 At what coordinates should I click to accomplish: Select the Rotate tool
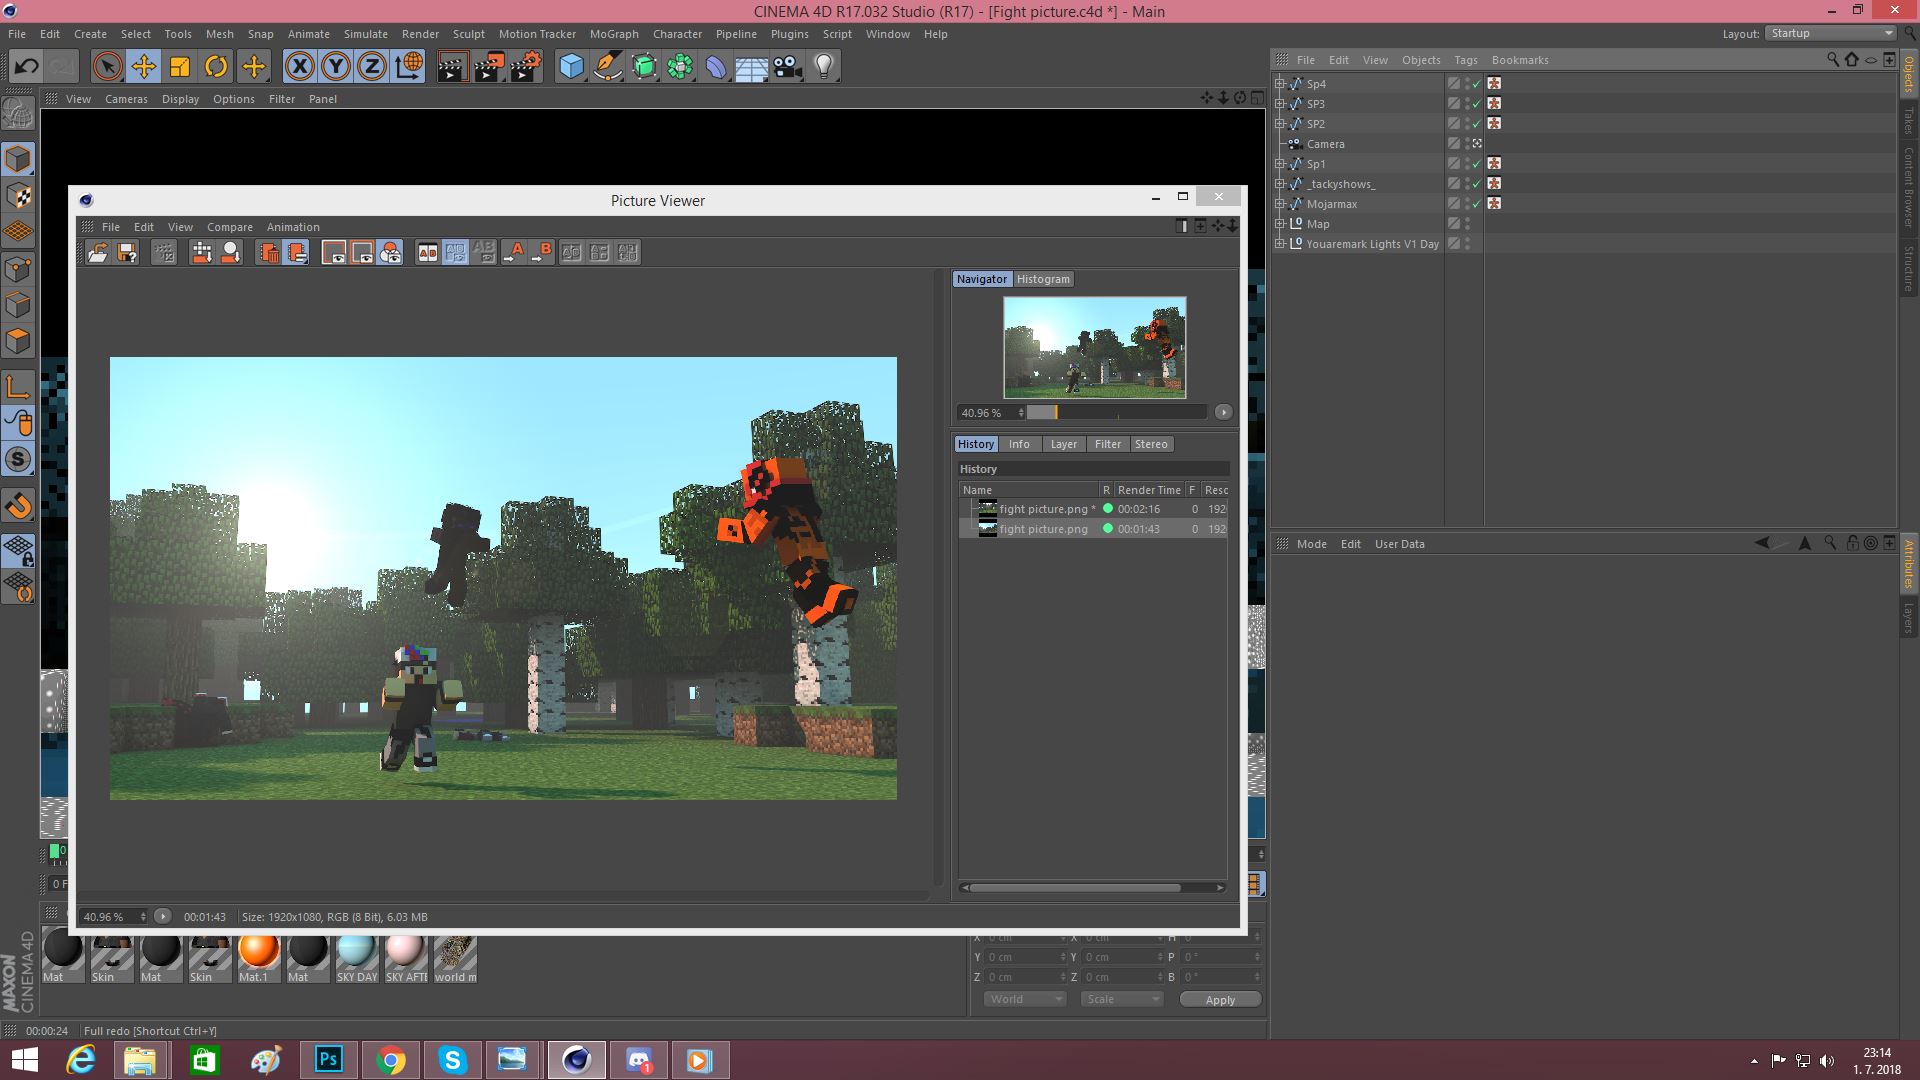click(x=216, y=67)
